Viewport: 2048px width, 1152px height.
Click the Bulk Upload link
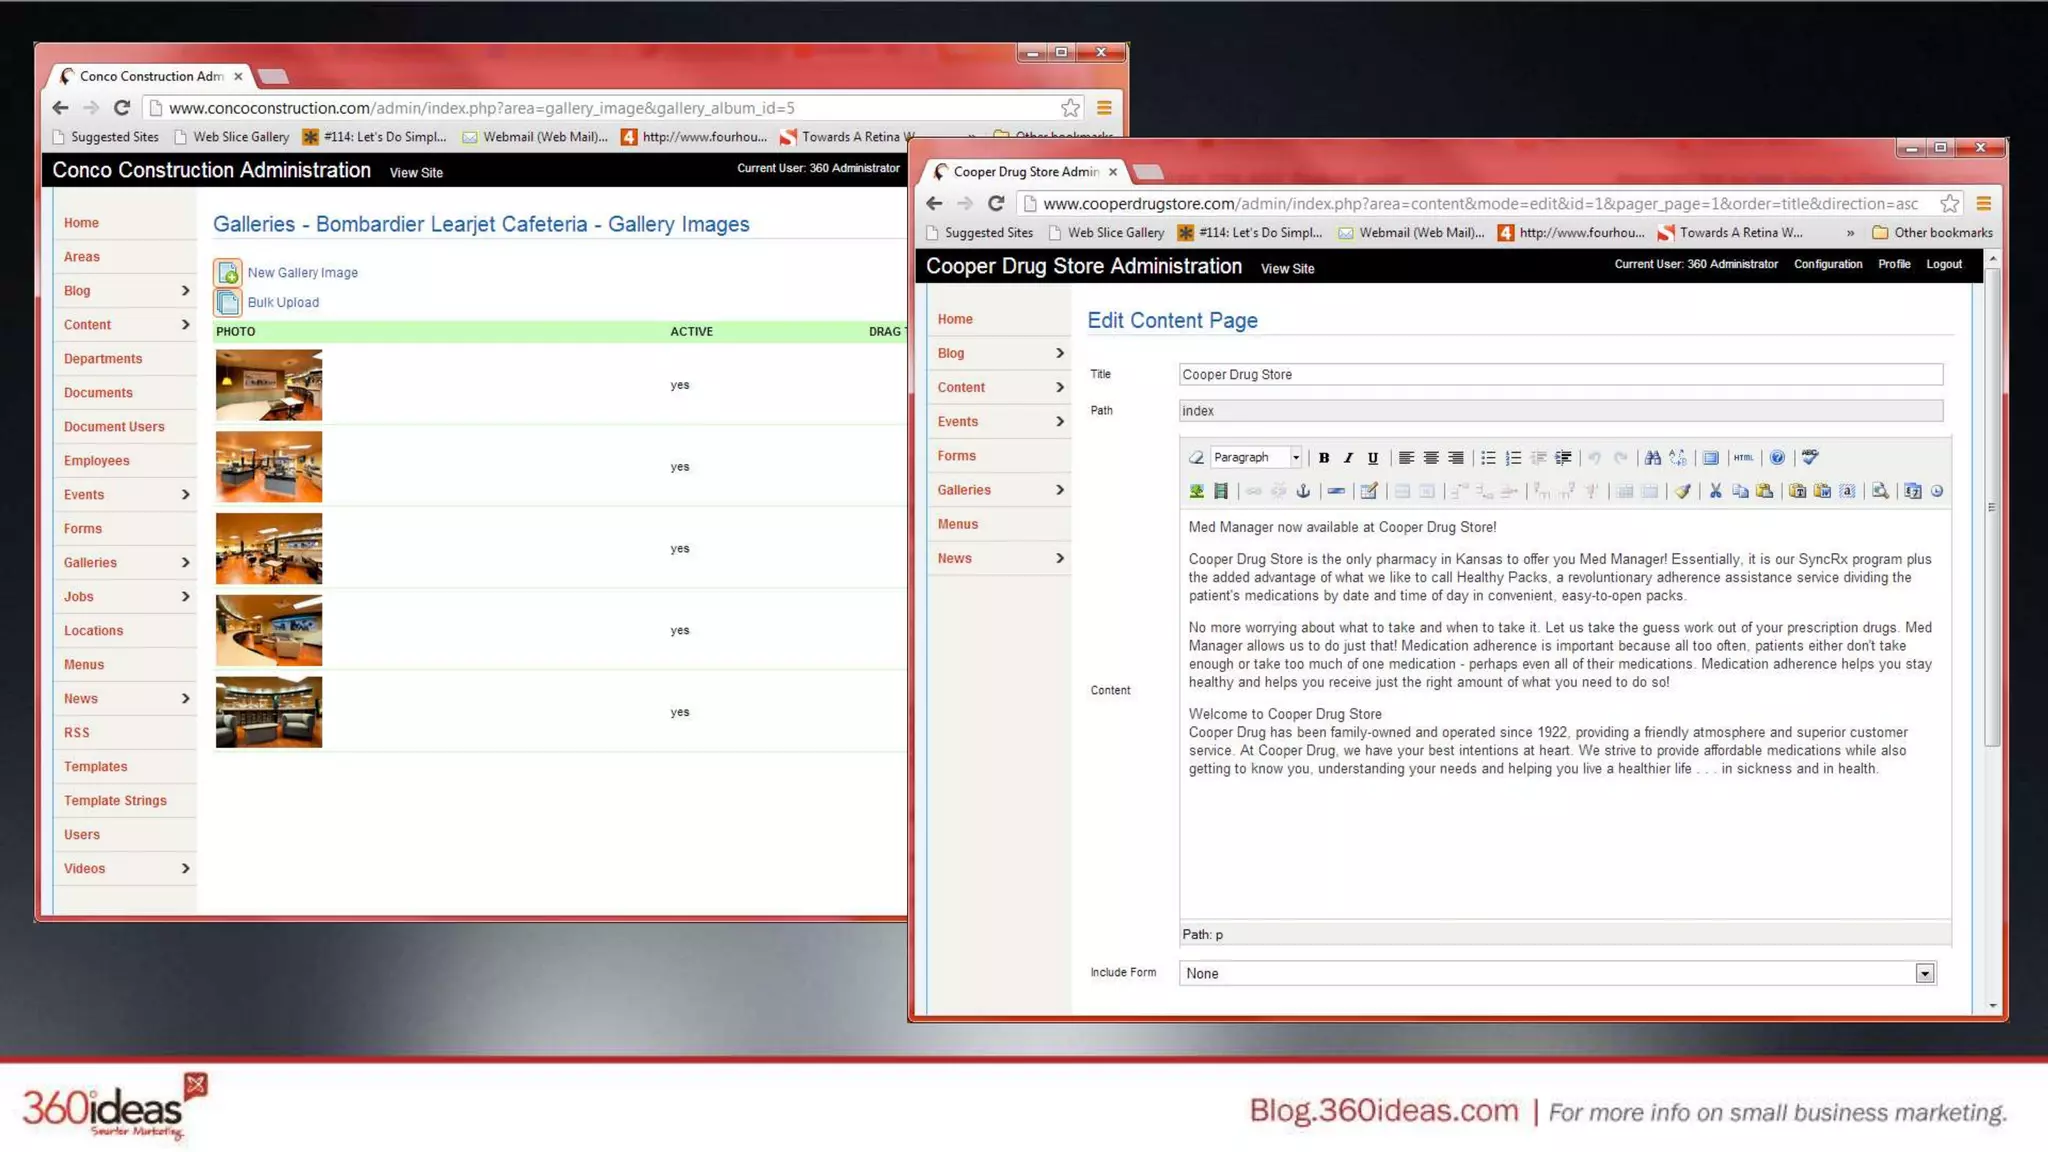coord(283,302)
